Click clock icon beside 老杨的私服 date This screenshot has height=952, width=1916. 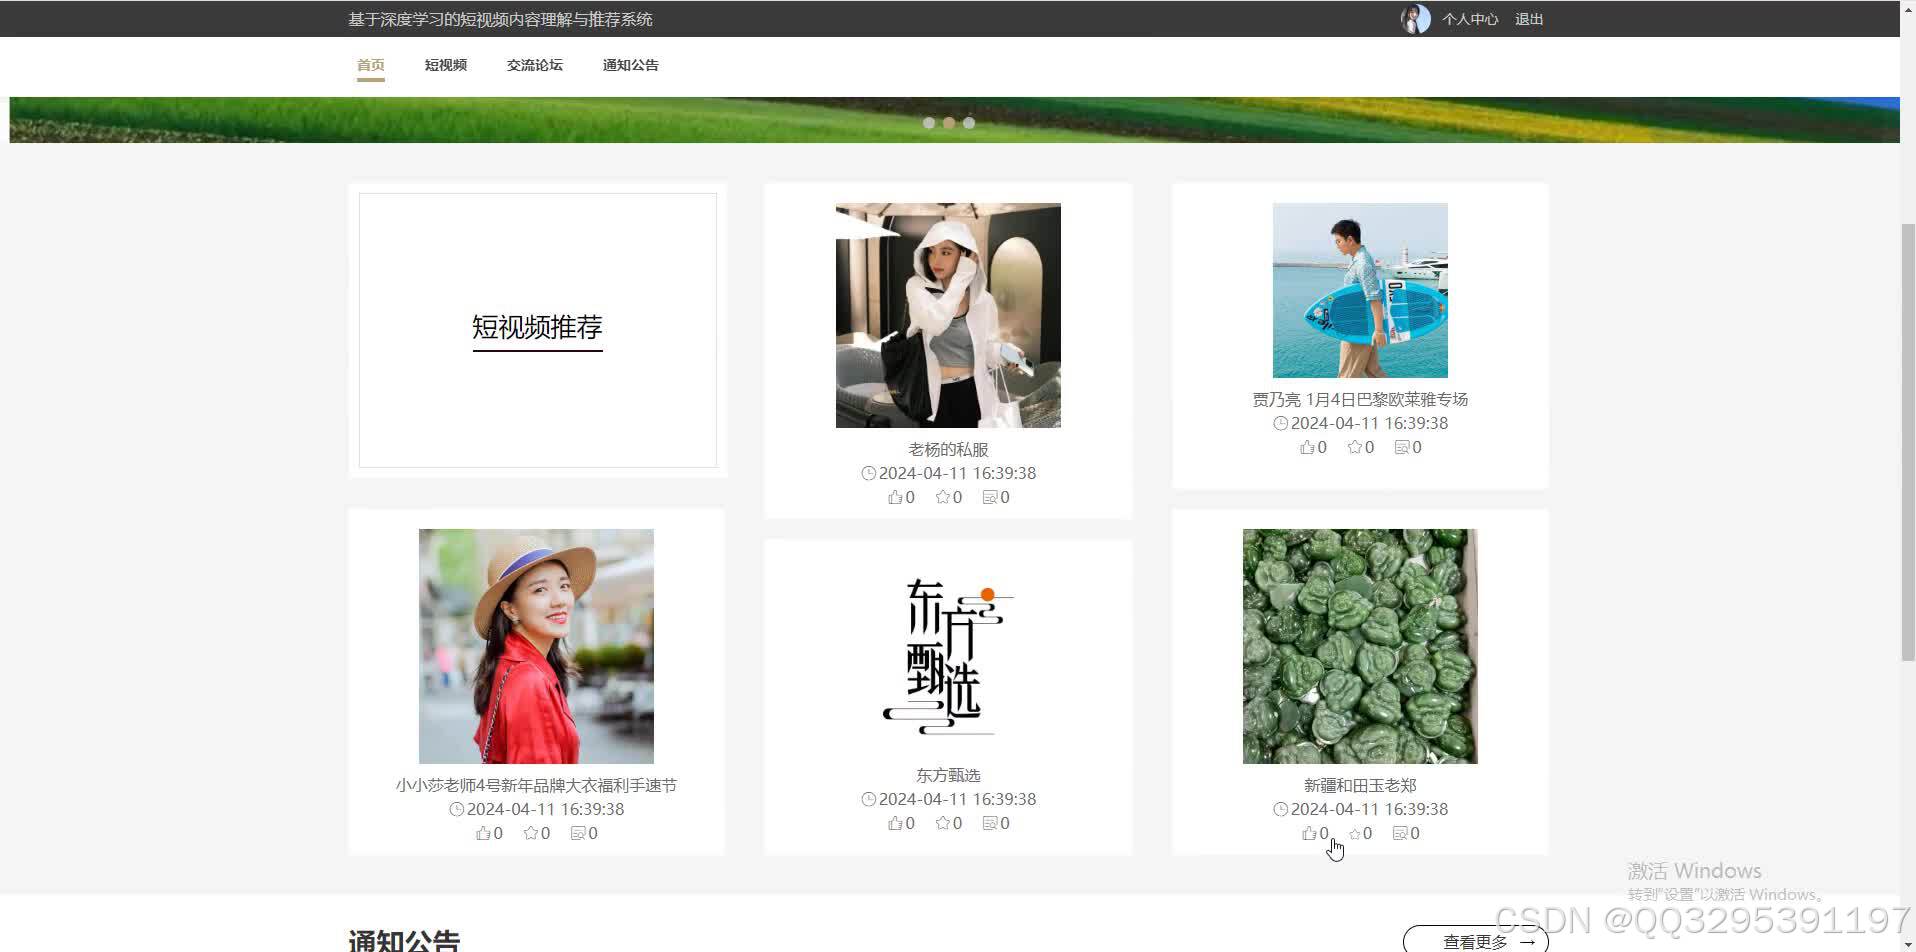coord(868,473)
